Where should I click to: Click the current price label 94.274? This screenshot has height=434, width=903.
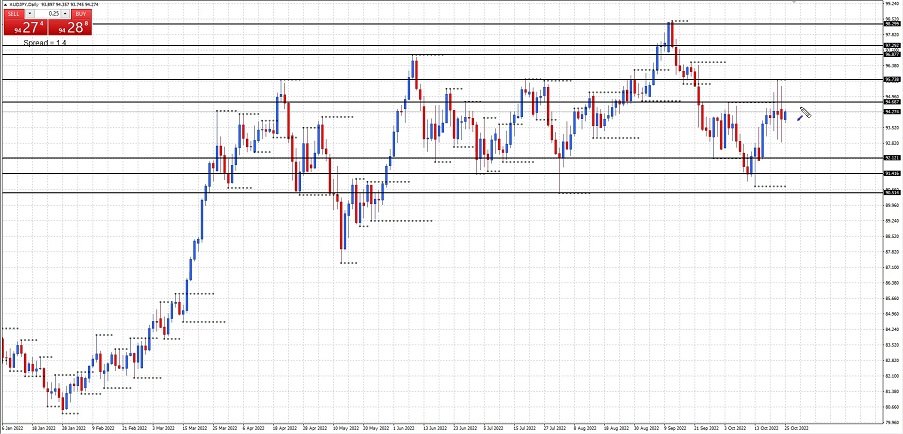click(891, 112)
